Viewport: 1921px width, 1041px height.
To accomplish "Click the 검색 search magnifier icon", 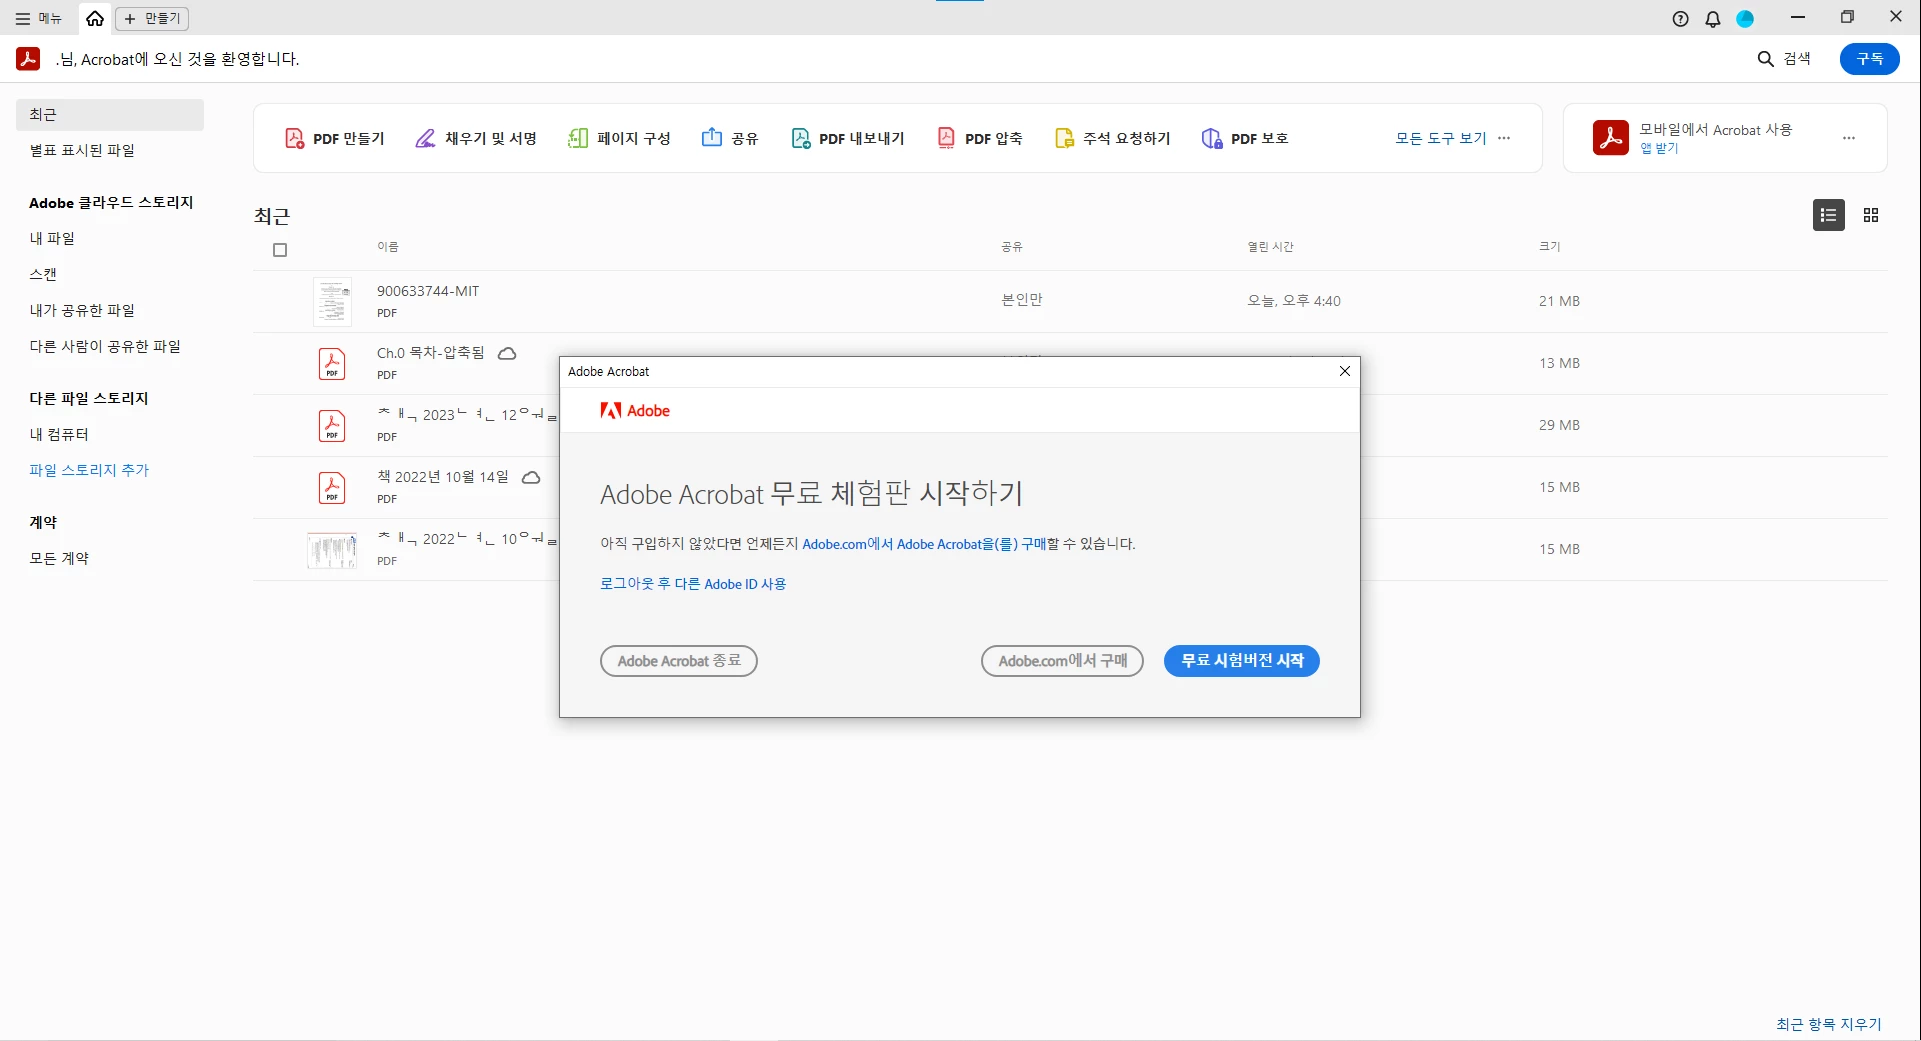I will 1766,59.
